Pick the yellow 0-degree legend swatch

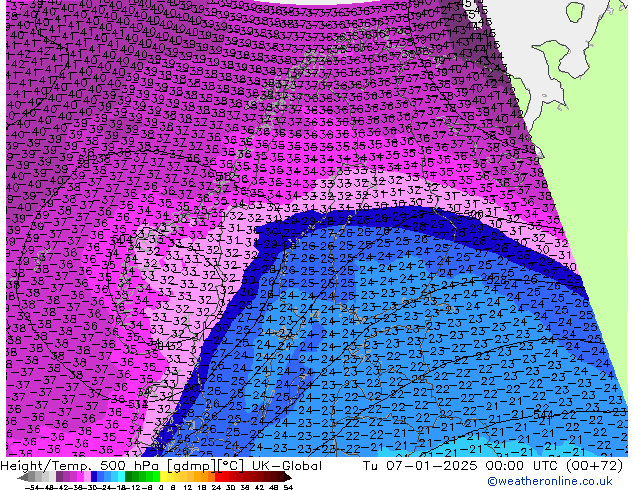(x=163, y=477)
